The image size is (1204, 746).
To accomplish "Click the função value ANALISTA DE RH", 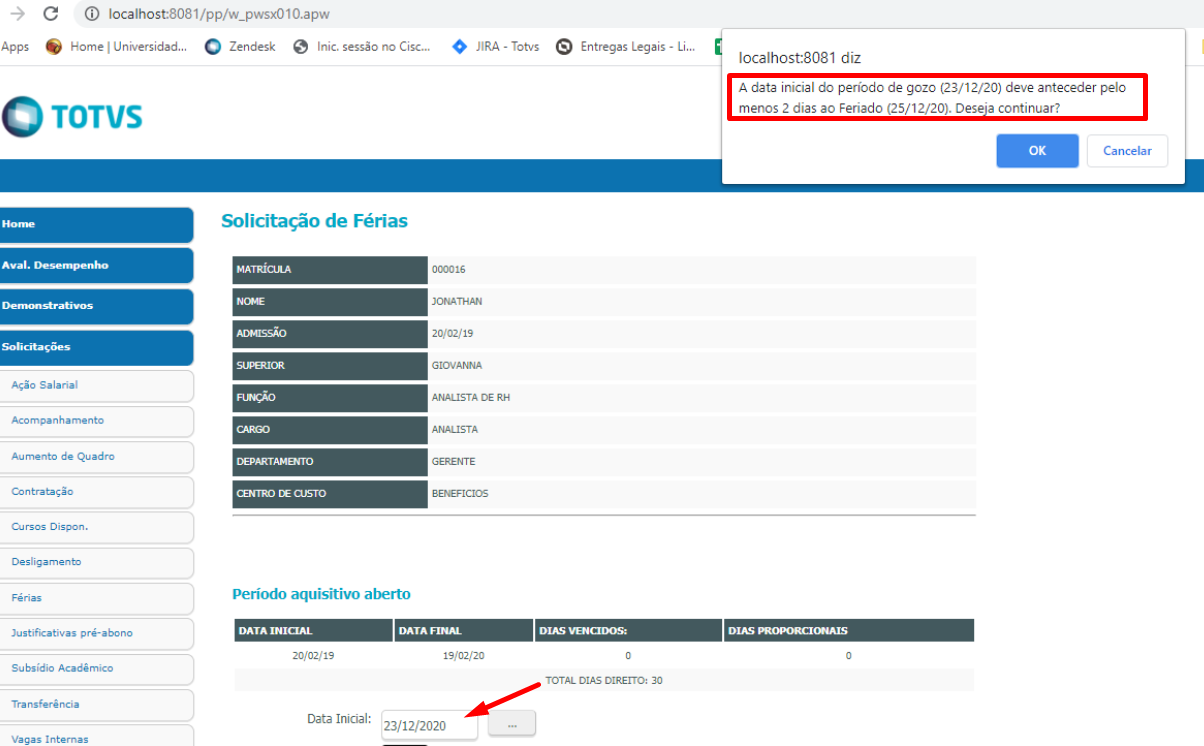I will tap(471, 398).
